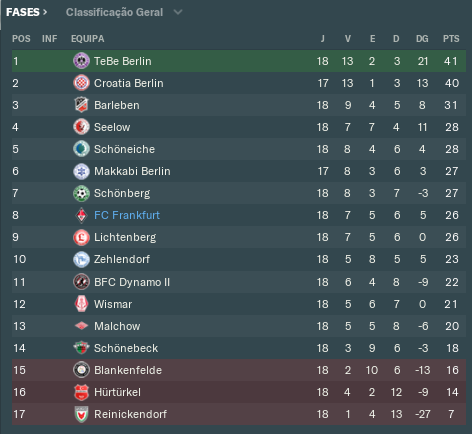Click the Croatia Berlin club badge
Viewport: 472px width, 434px height.
[x=81, y=83]
